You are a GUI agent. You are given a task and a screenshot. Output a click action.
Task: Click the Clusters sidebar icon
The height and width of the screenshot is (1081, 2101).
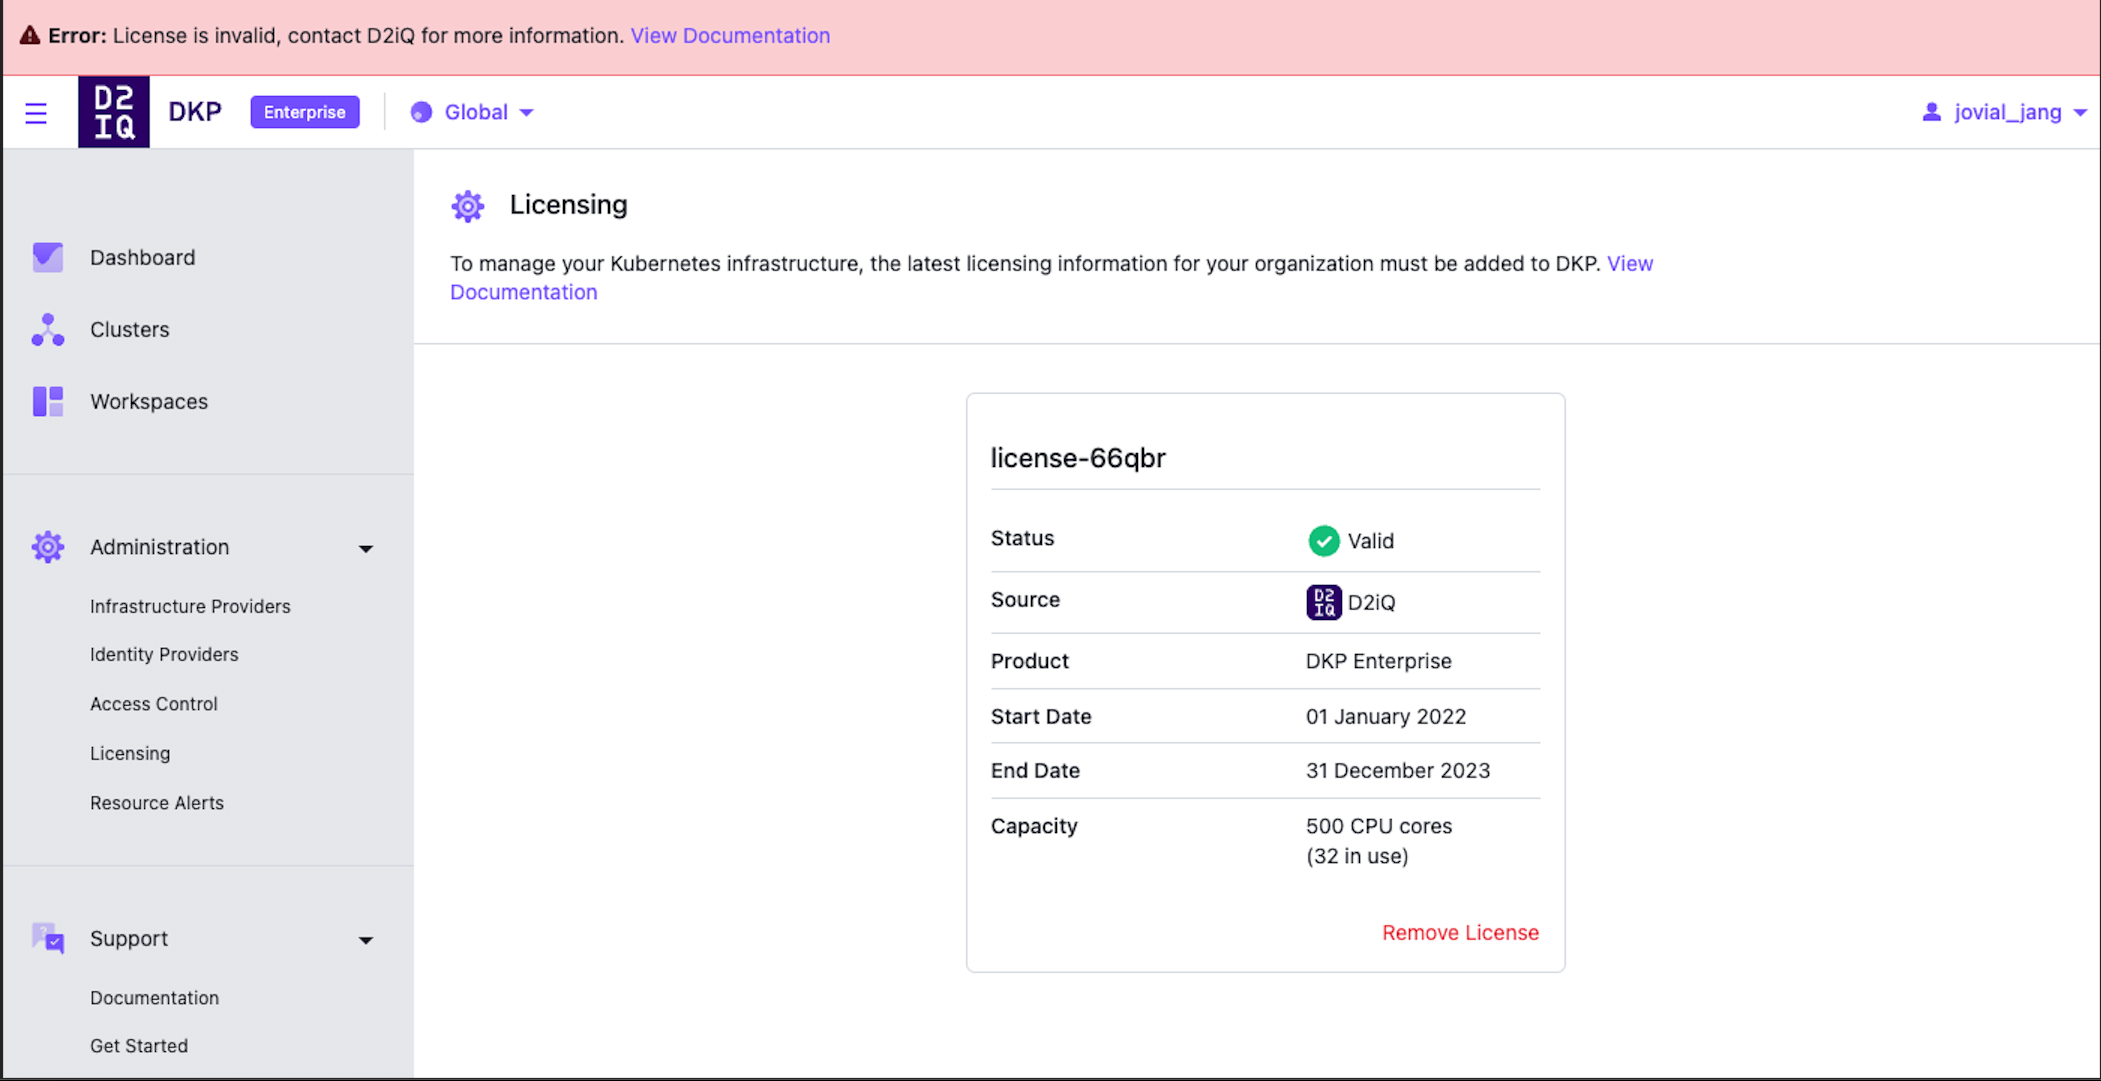[47, 329]
